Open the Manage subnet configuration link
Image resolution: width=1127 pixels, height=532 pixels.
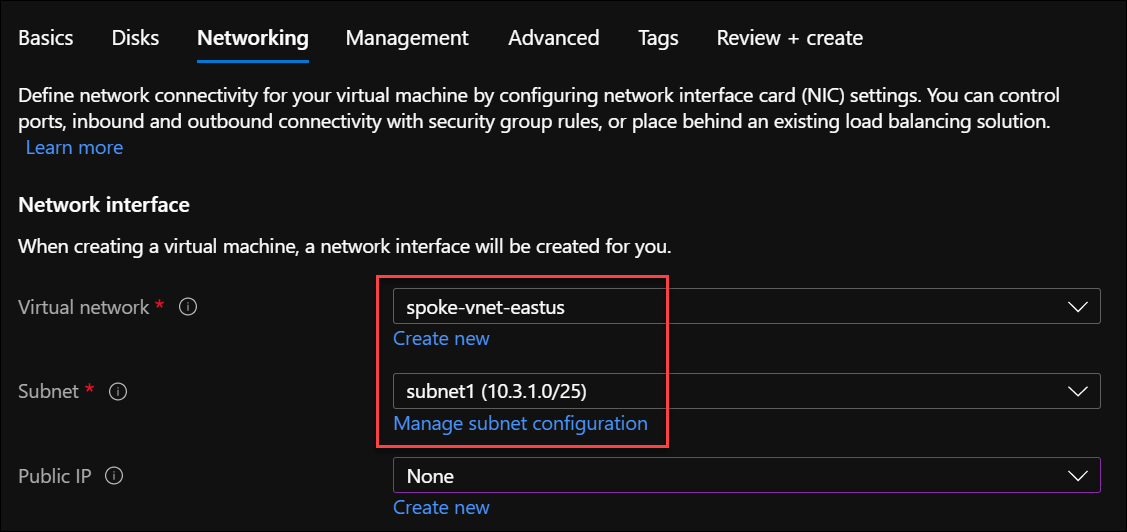(x=520, y=423)
